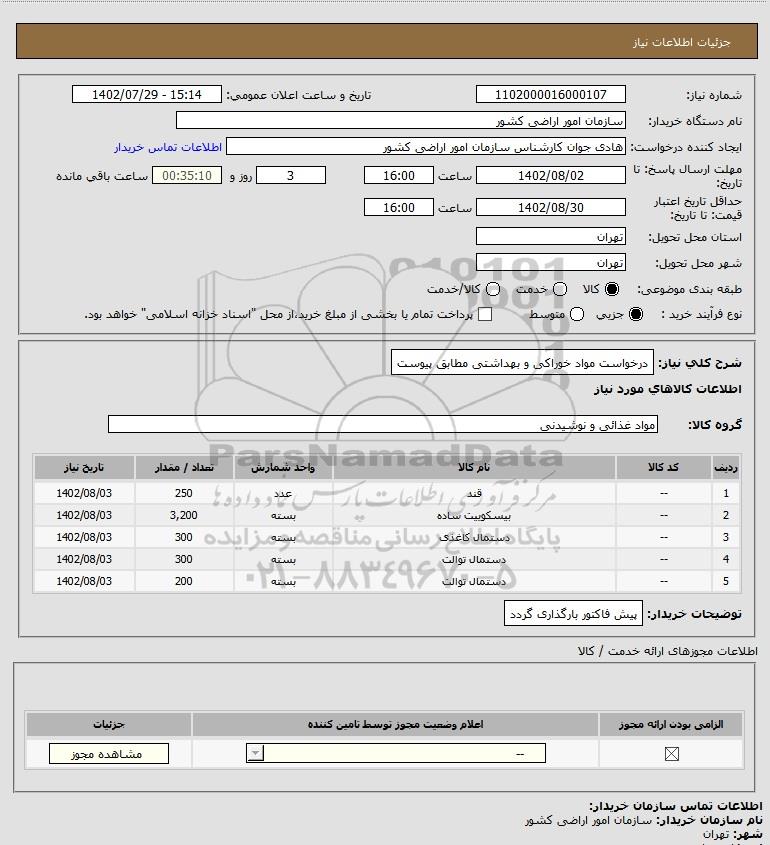Choose the متوسط purchase process option

coord(577,314)
